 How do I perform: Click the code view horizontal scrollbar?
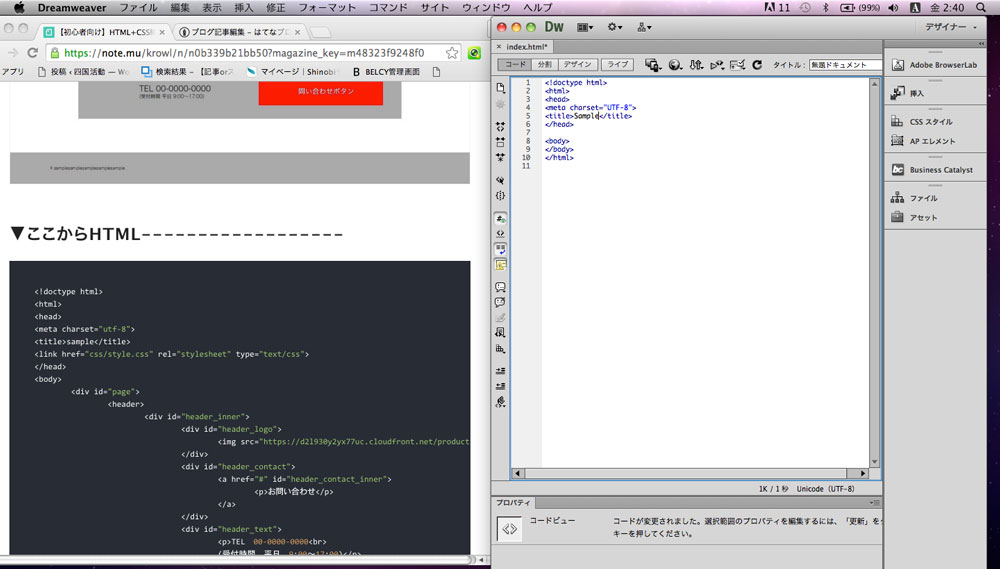pos(690,473)
